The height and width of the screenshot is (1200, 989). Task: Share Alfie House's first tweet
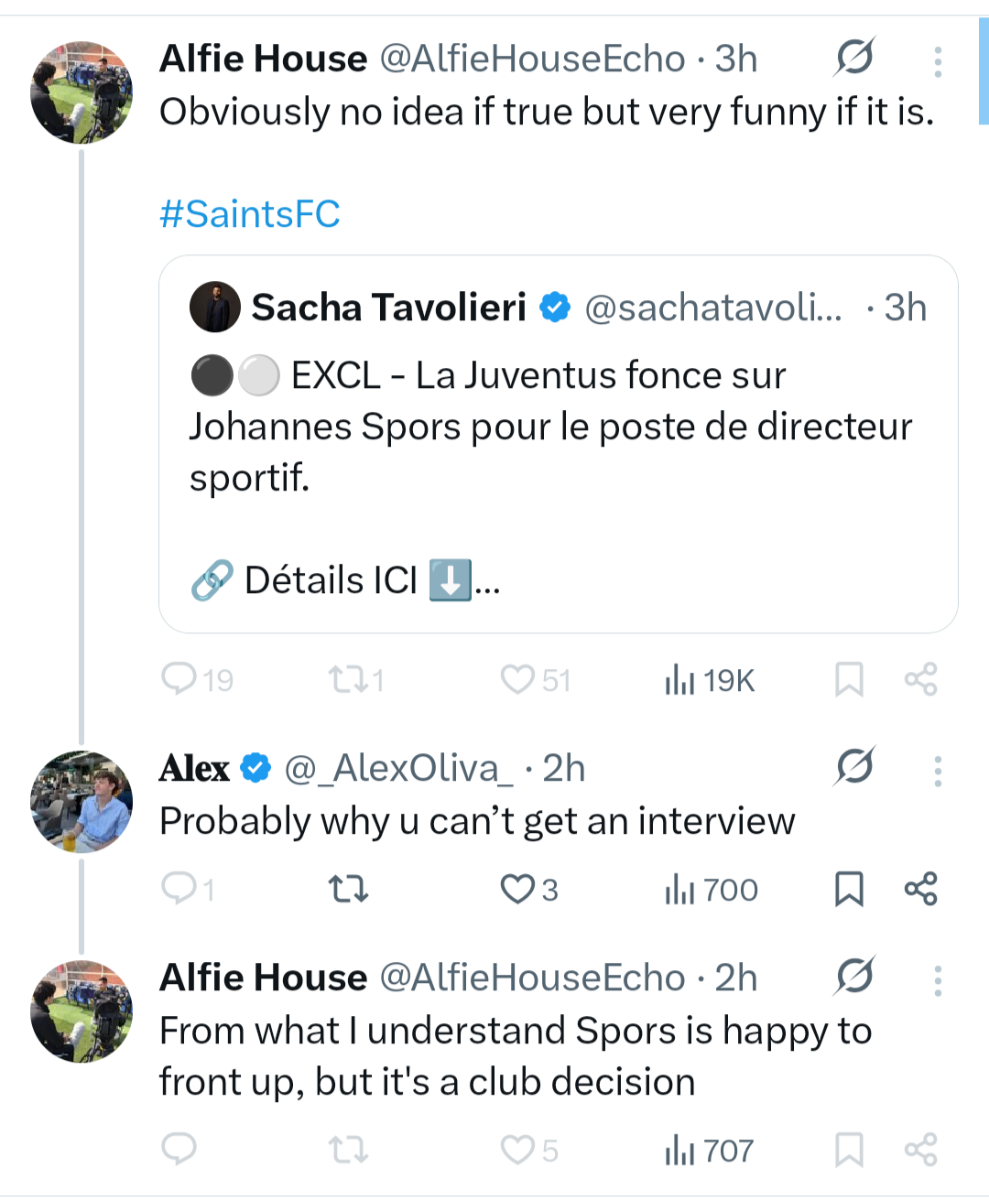[920, 681]
